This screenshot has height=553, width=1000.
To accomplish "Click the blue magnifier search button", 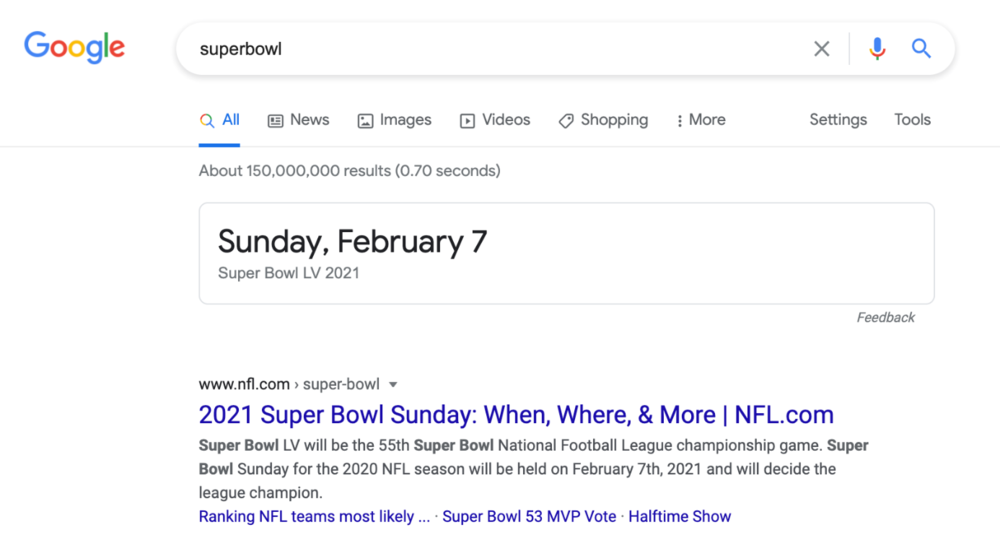I will [x=921, y=48].
